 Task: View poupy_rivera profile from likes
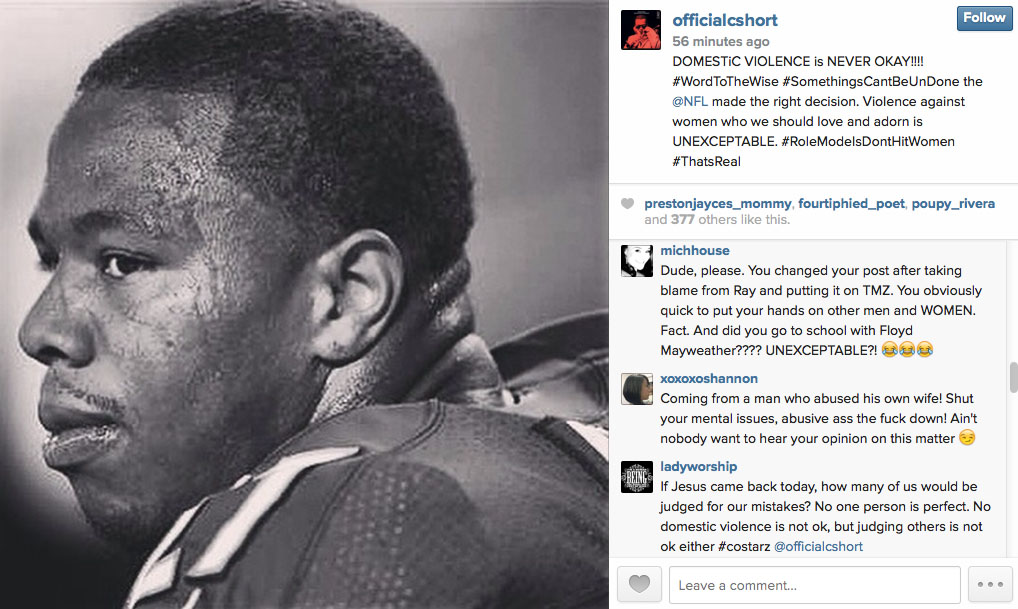coord(953,204)
